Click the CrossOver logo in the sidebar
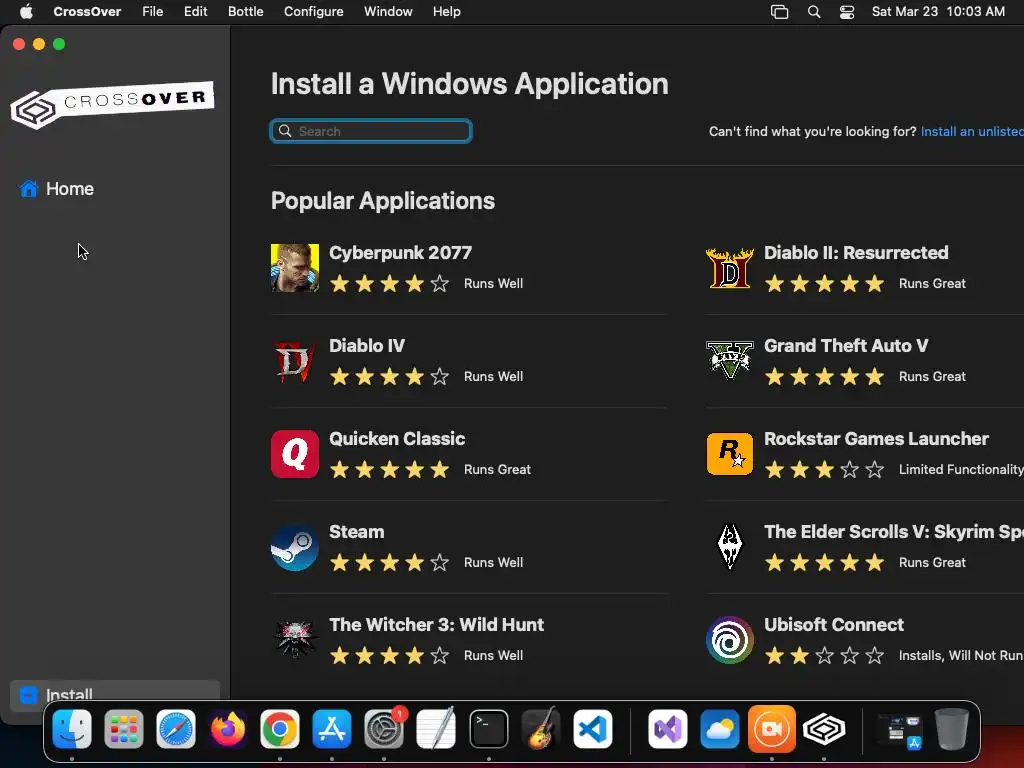 point(112,104)
